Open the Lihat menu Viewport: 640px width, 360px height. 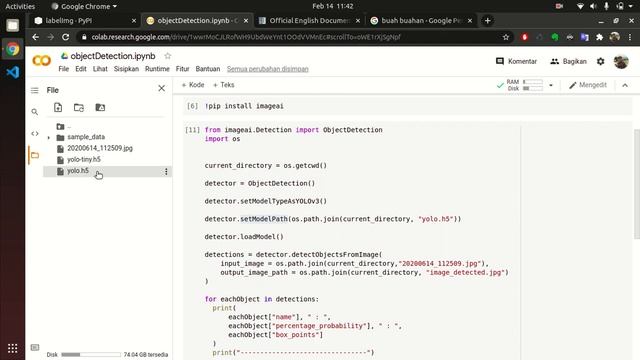pos(100,69)
